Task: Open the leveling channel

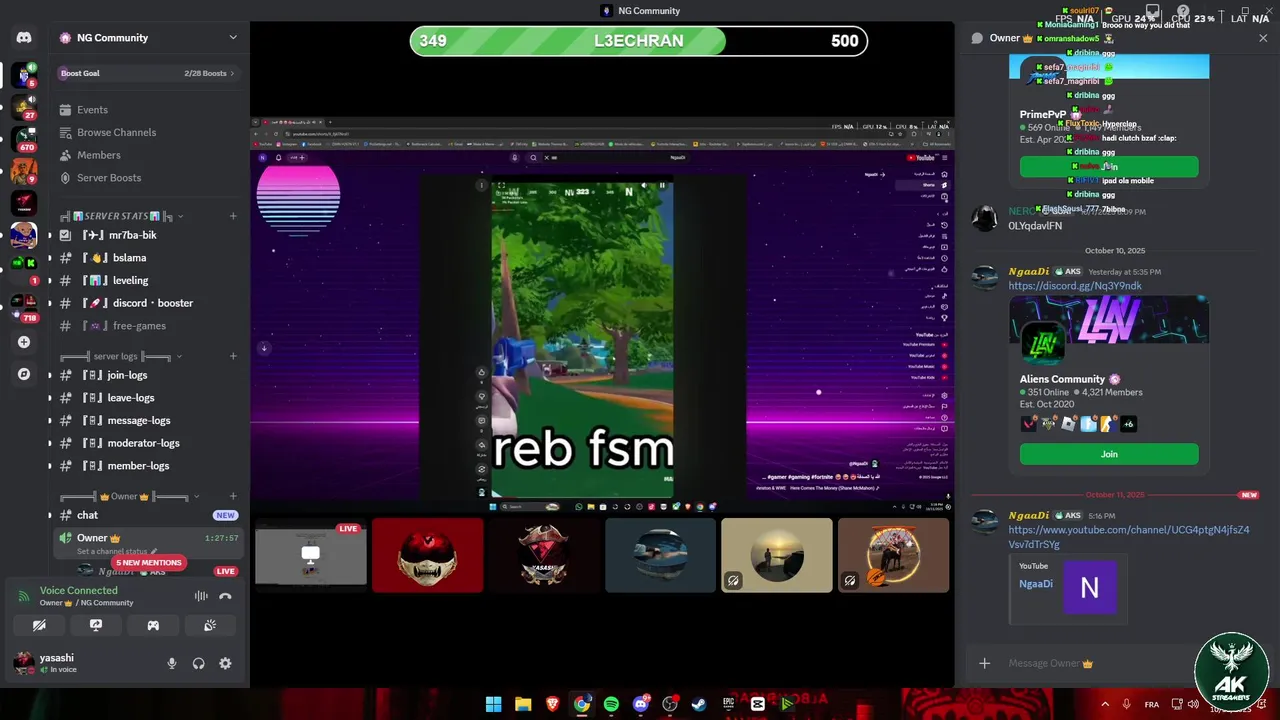Action: click(x=148, y=281)
